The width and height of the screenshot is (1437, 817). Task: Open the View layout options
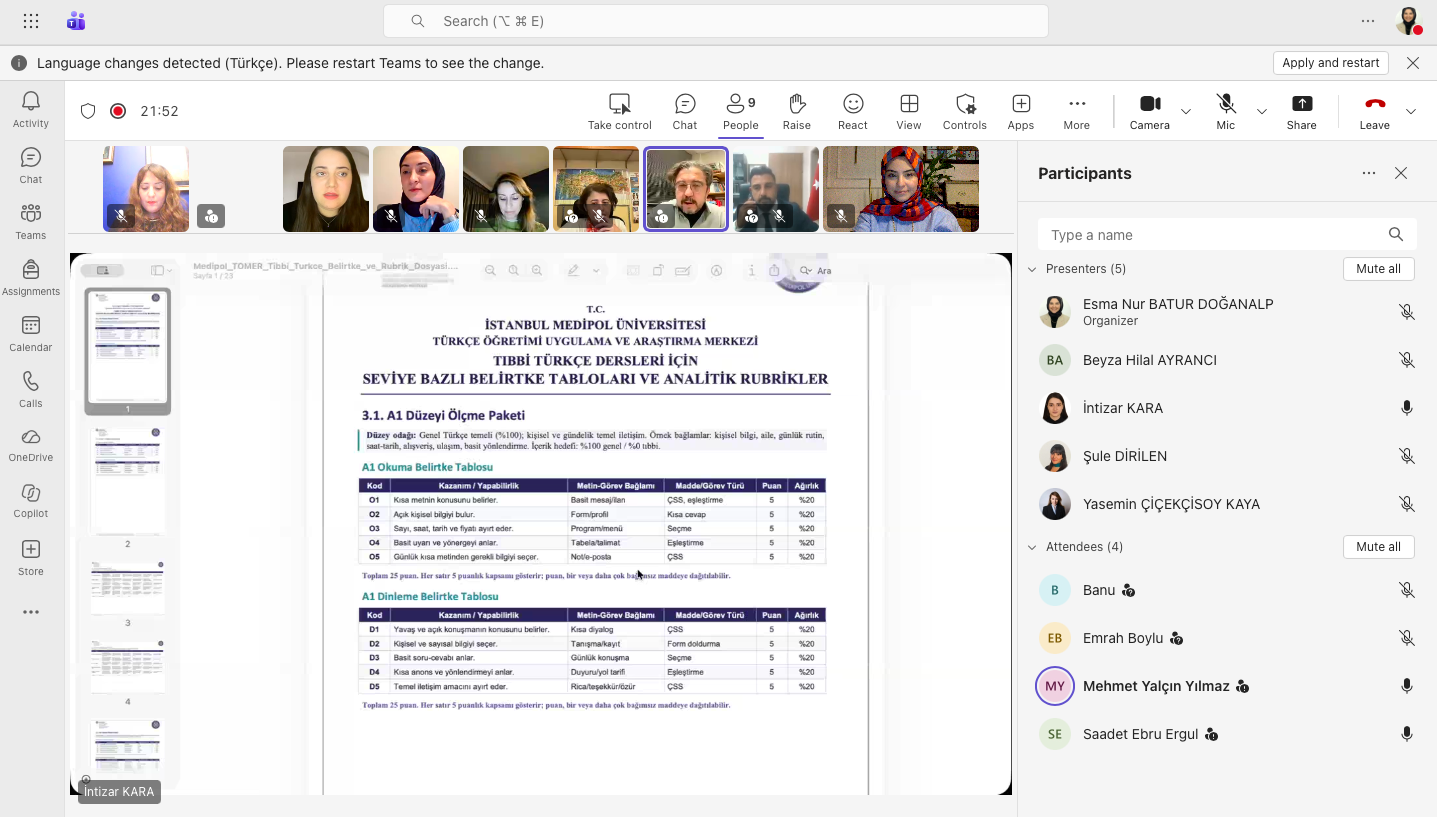pyautogui.click(x=909, y=112)
